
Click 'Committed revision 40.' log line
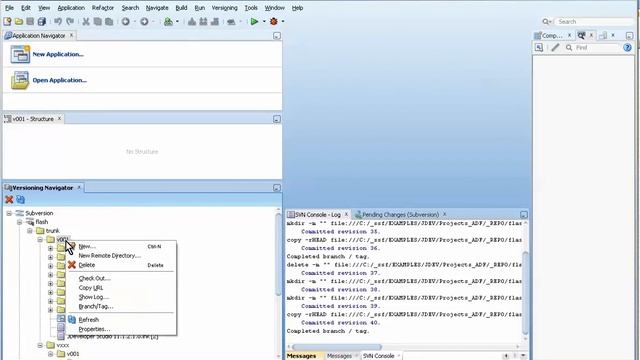click(340, 323)
